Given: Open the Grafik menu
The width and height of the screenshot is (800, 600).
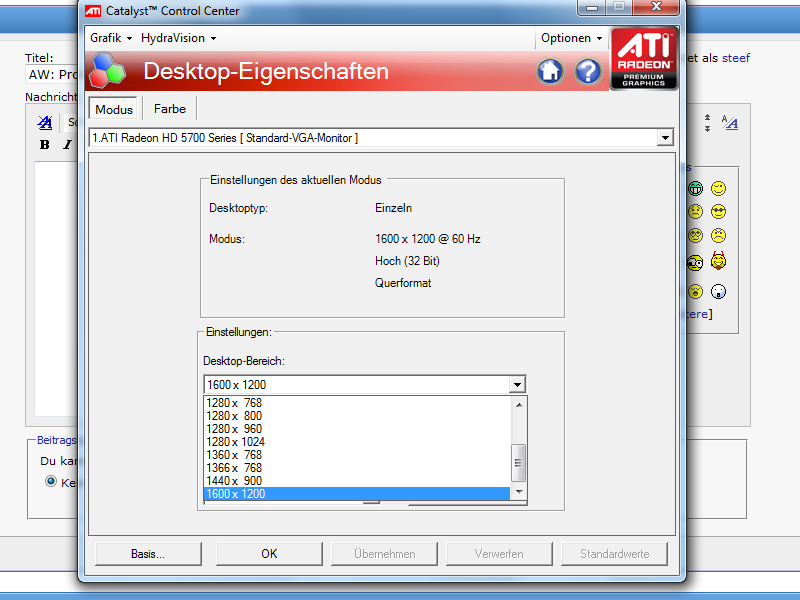Looking at the screenshot, I should click(x=111, y=38).
